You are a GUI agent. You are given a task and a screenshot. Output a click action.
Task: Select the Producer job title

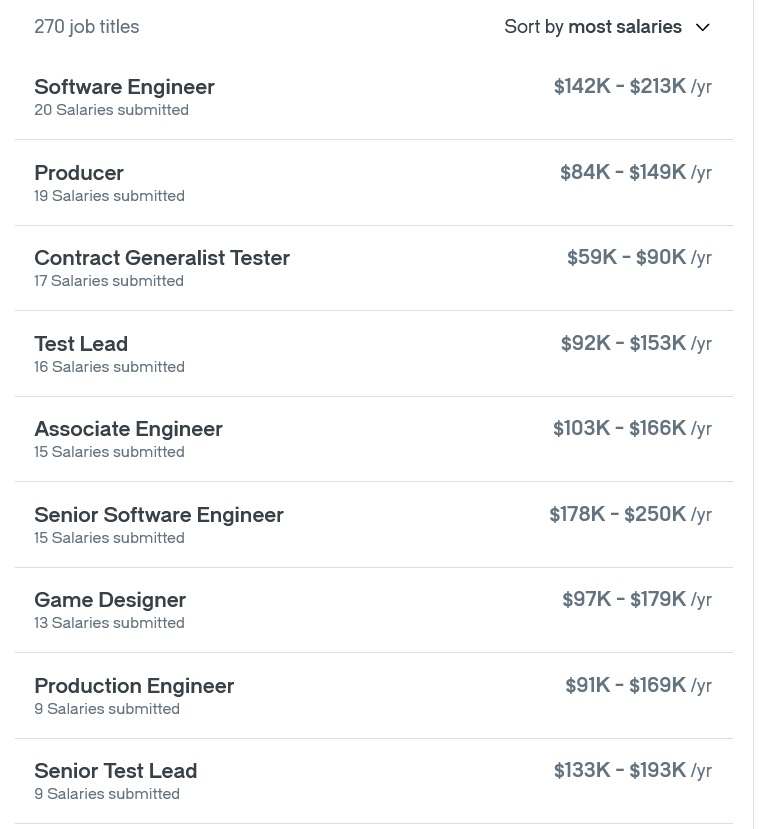79,173
